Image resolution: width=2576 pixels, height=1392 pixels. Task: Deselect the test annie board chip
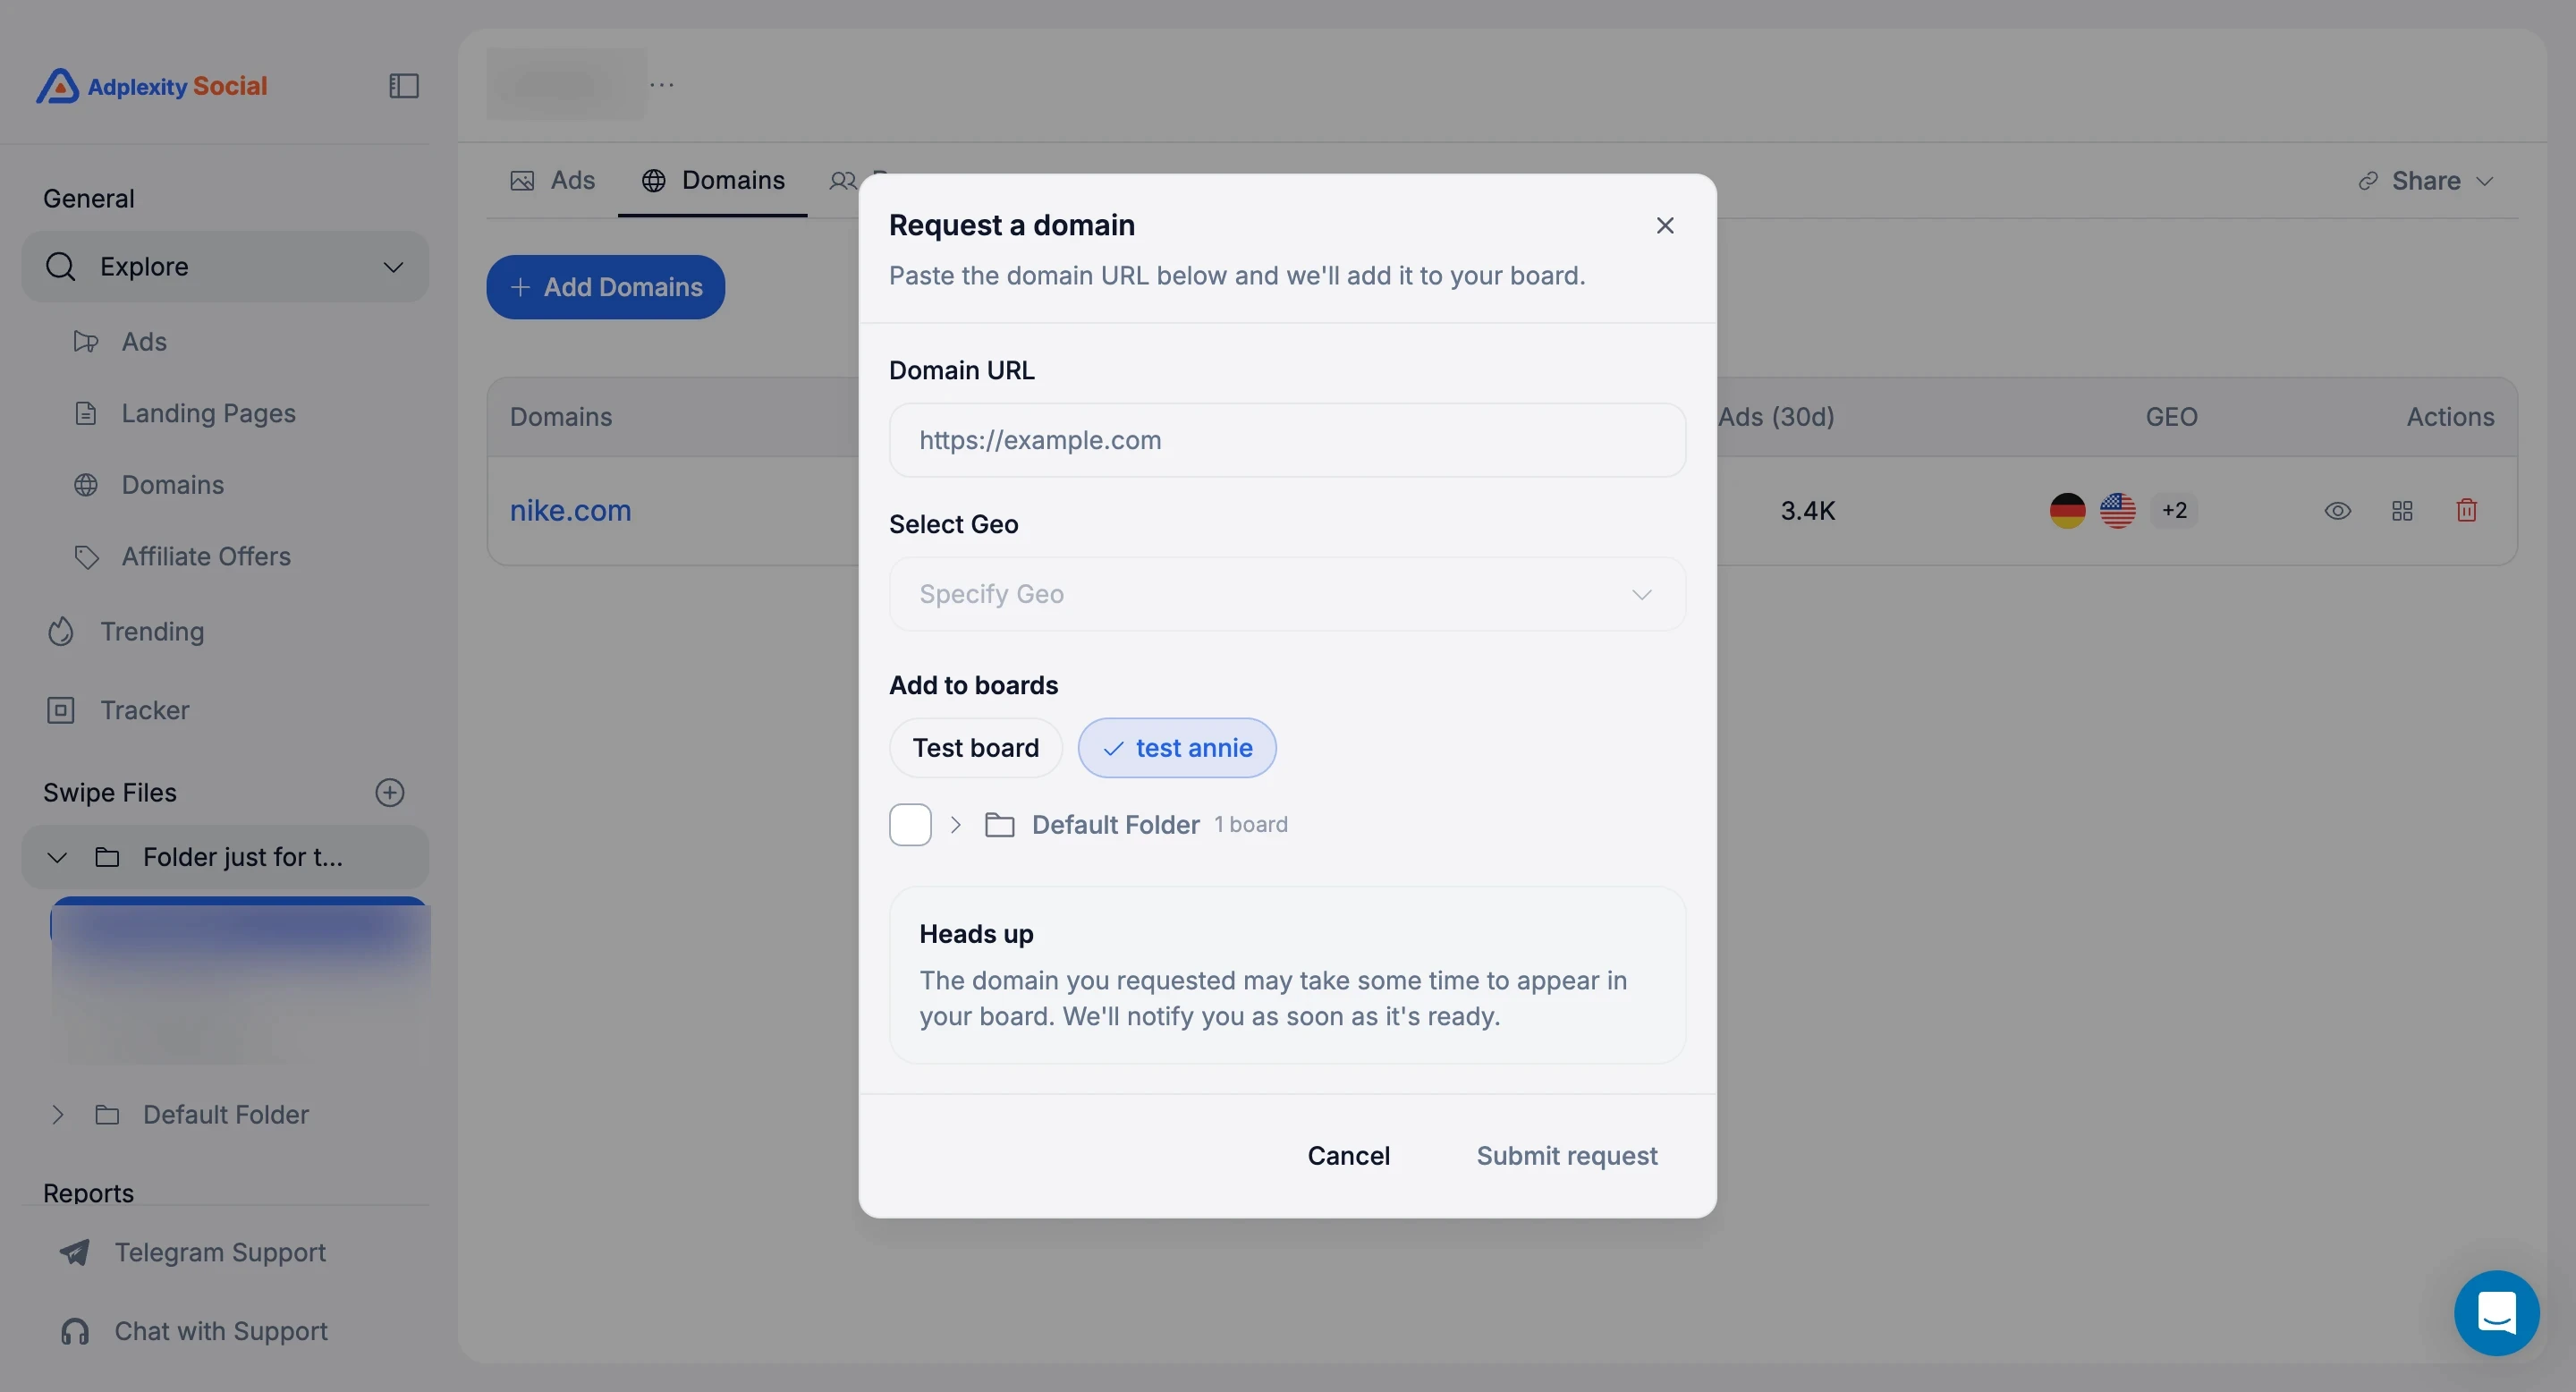tap(1176, 748)
